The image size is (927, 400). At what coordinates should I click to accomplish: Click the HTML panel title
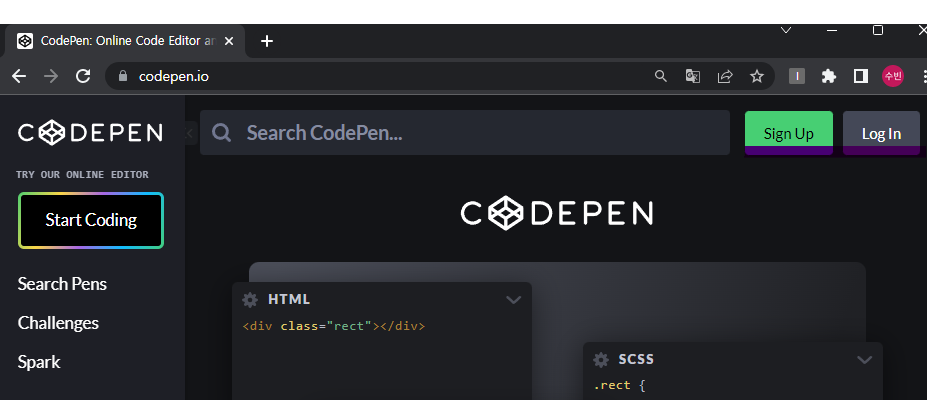(289, 300)
